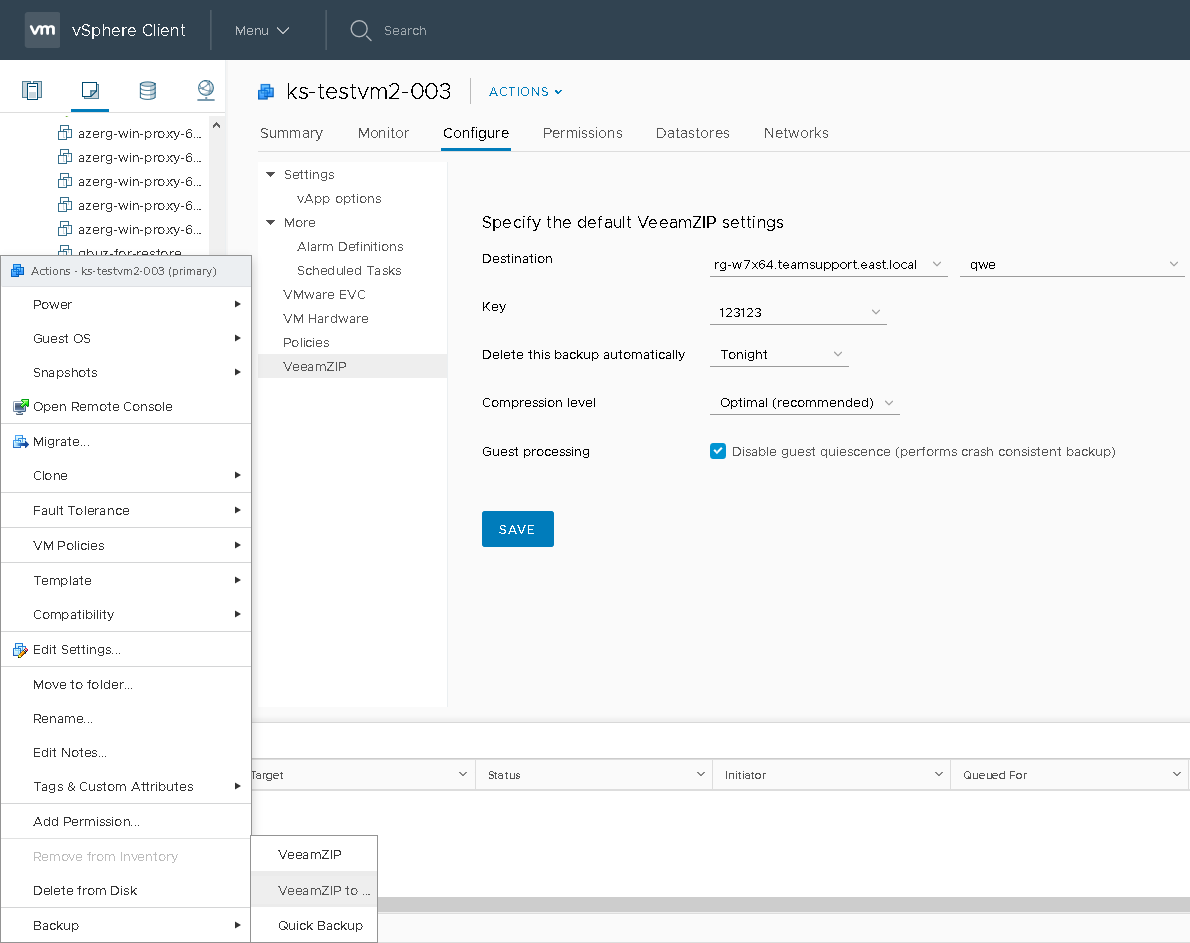This screenshot has height=943, width=1190.
Task: Select VMware EVC in settings tree
Action: (324, 294)
